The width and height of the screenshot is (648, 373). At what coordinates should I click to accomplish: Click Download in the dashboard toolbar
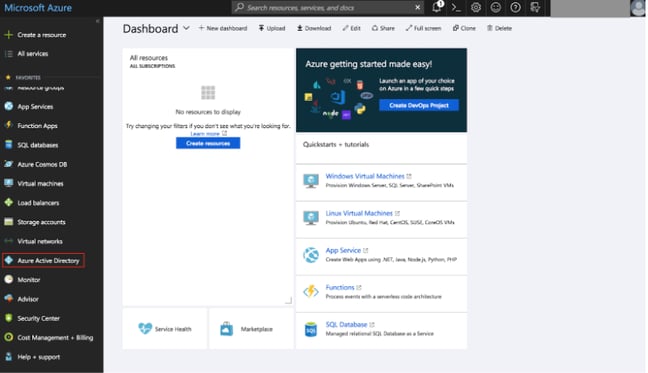(314, 28)
